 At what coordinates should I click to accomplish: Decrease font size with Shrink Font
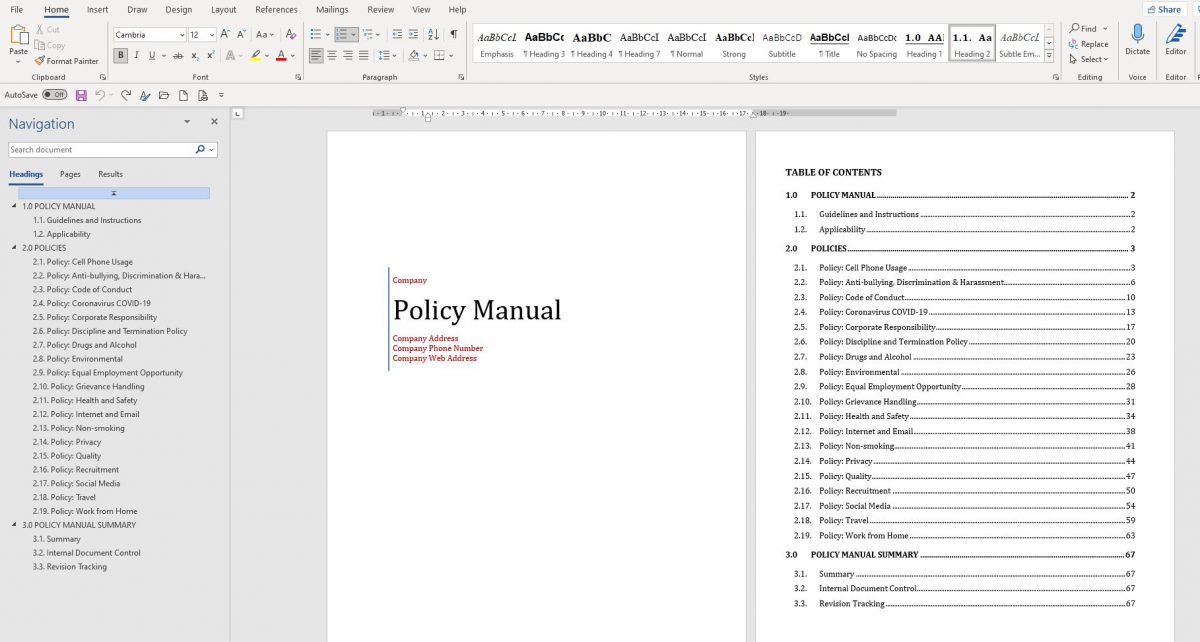pyautogui.click(x=240, y=35)
